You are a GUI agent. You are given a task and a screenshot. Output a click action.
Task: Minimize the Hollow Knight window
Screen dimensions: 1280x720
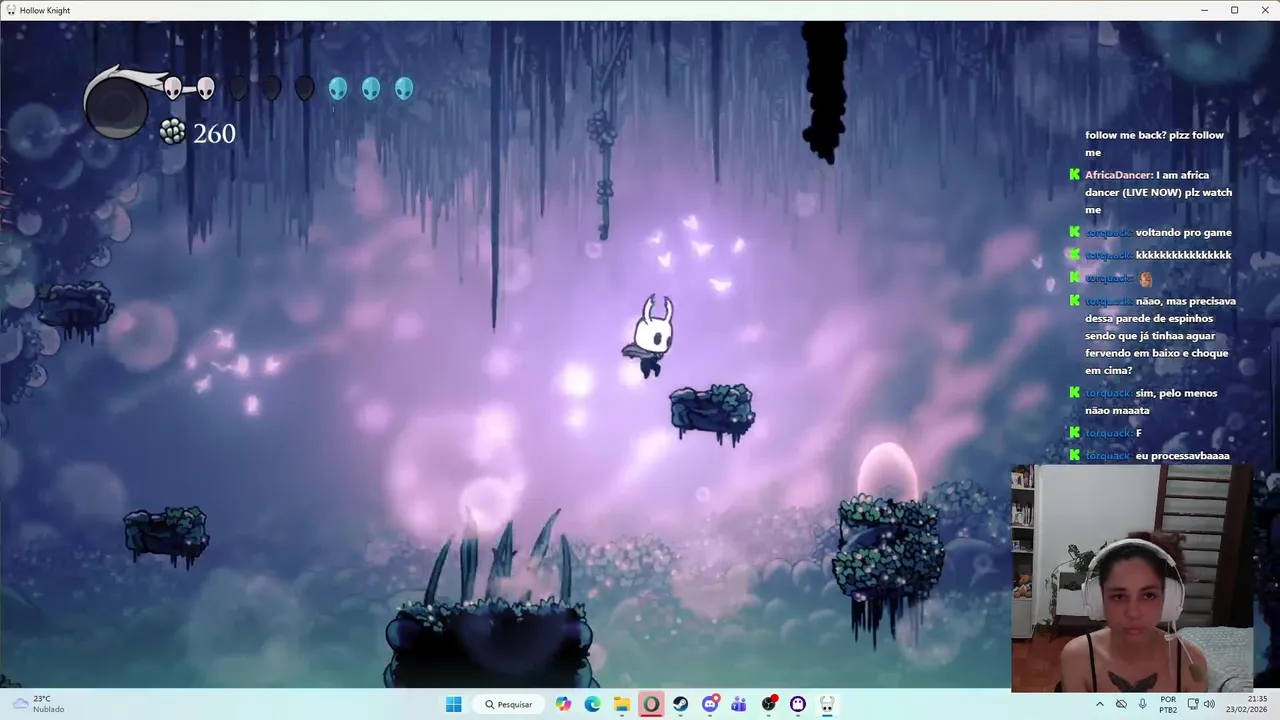tap(1205, 10)
